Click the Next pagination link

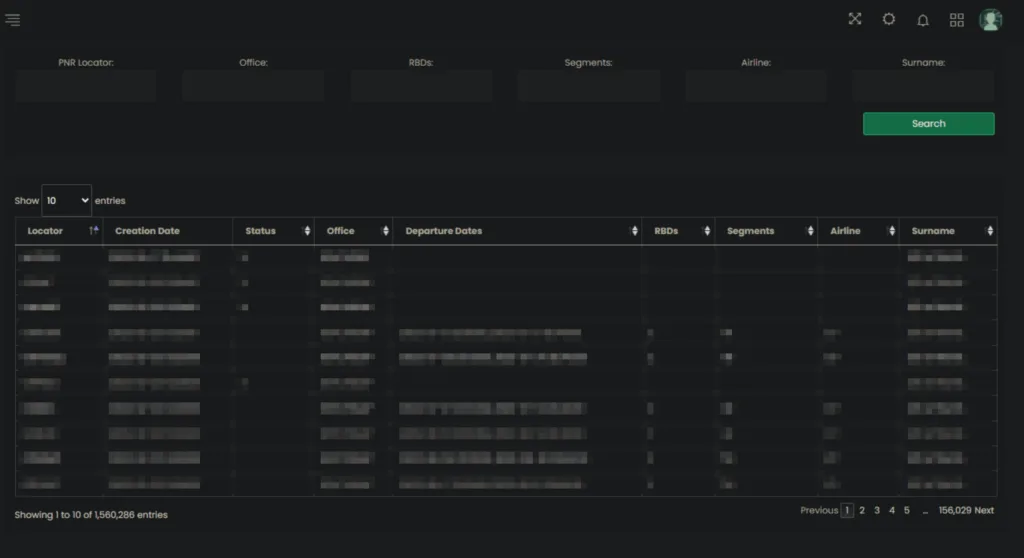pos(984,510)
